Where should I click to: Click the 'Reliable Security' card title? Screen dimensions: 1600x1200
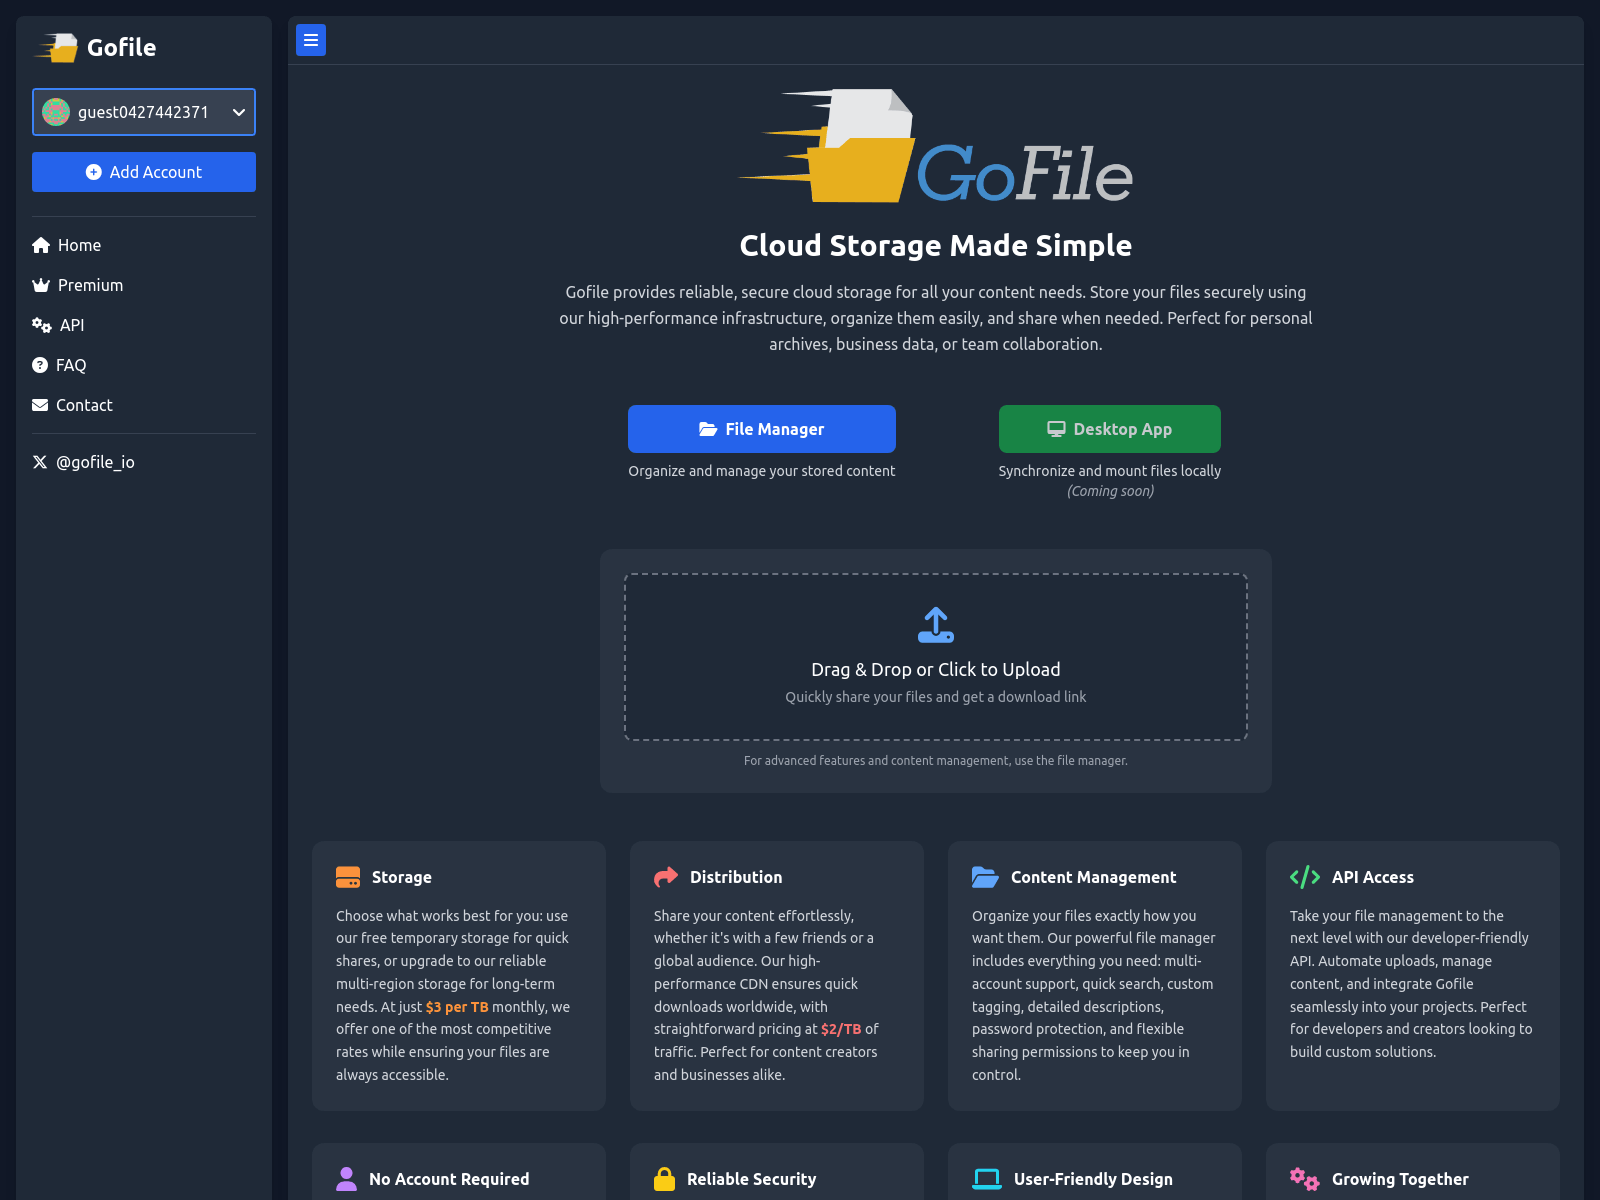click(x=752, y=1179)
